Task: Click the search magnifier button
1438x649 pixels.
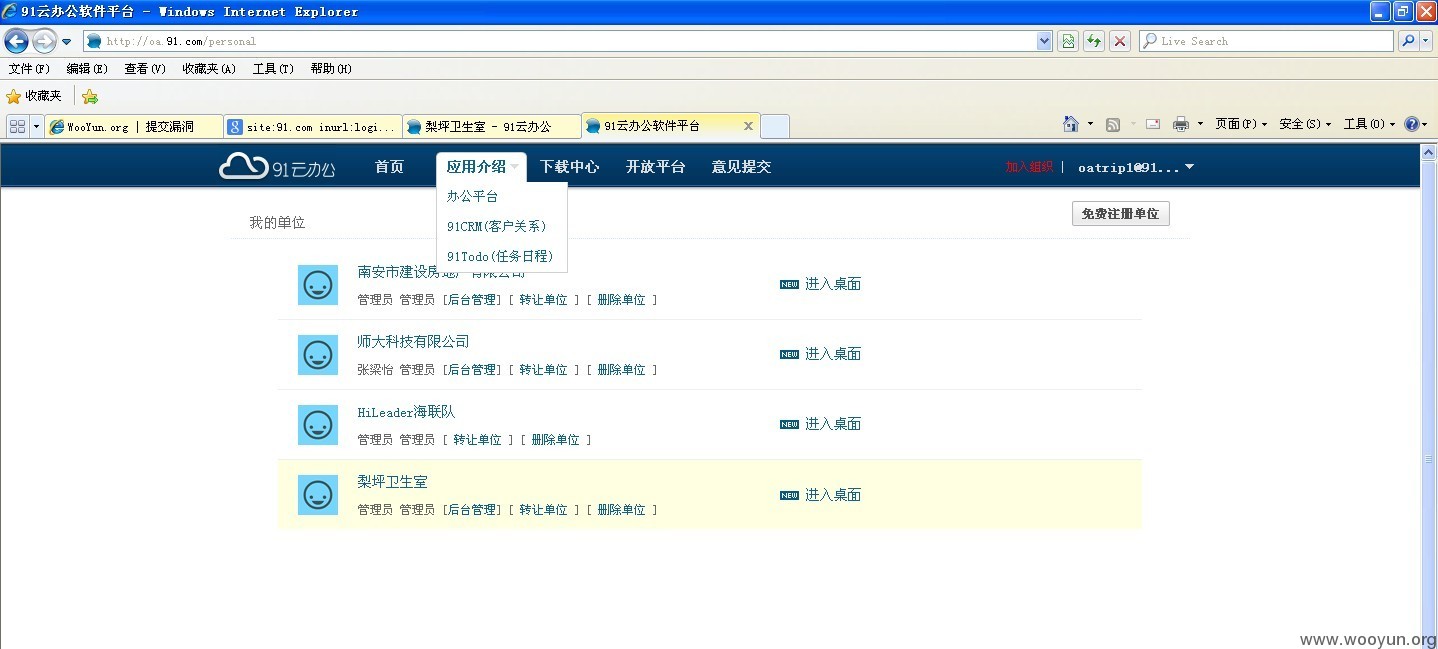Action: coord(1407,41)
